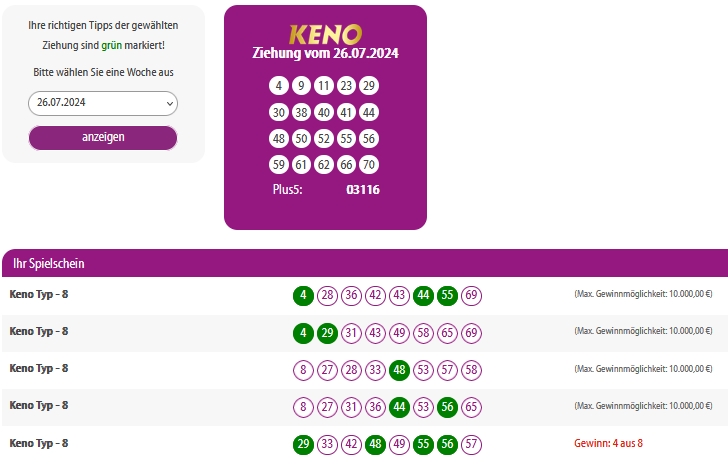Click the Plus5 number 03116

[x=362, y=189]
